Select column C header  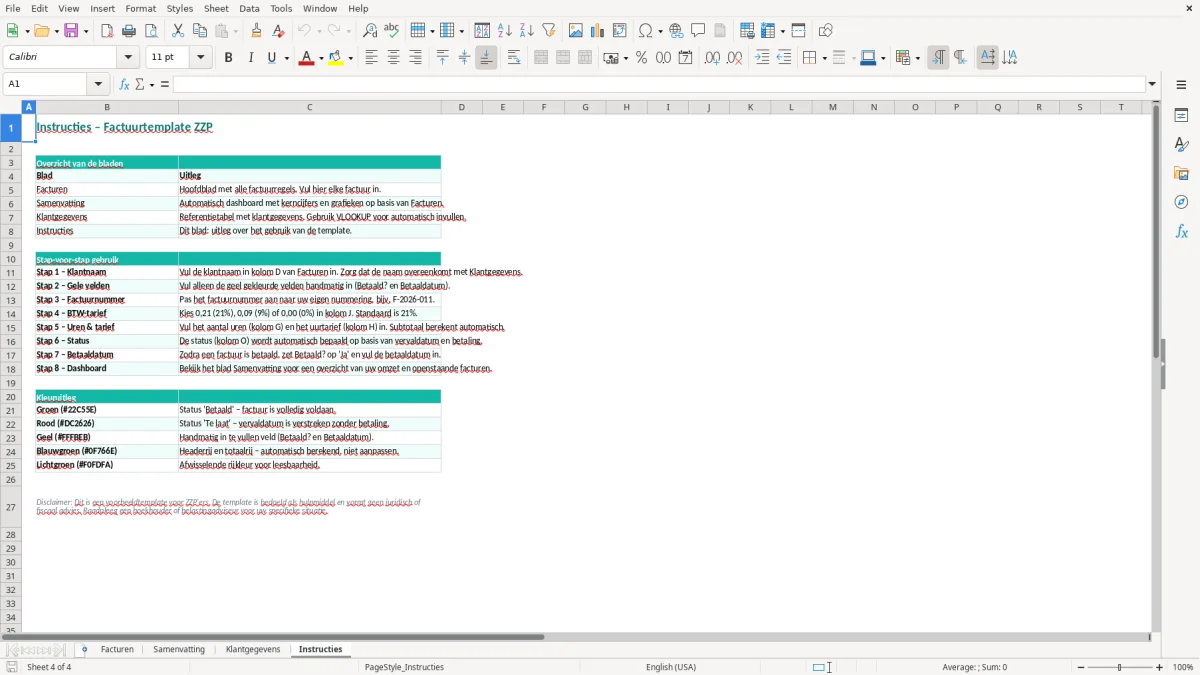309,107
